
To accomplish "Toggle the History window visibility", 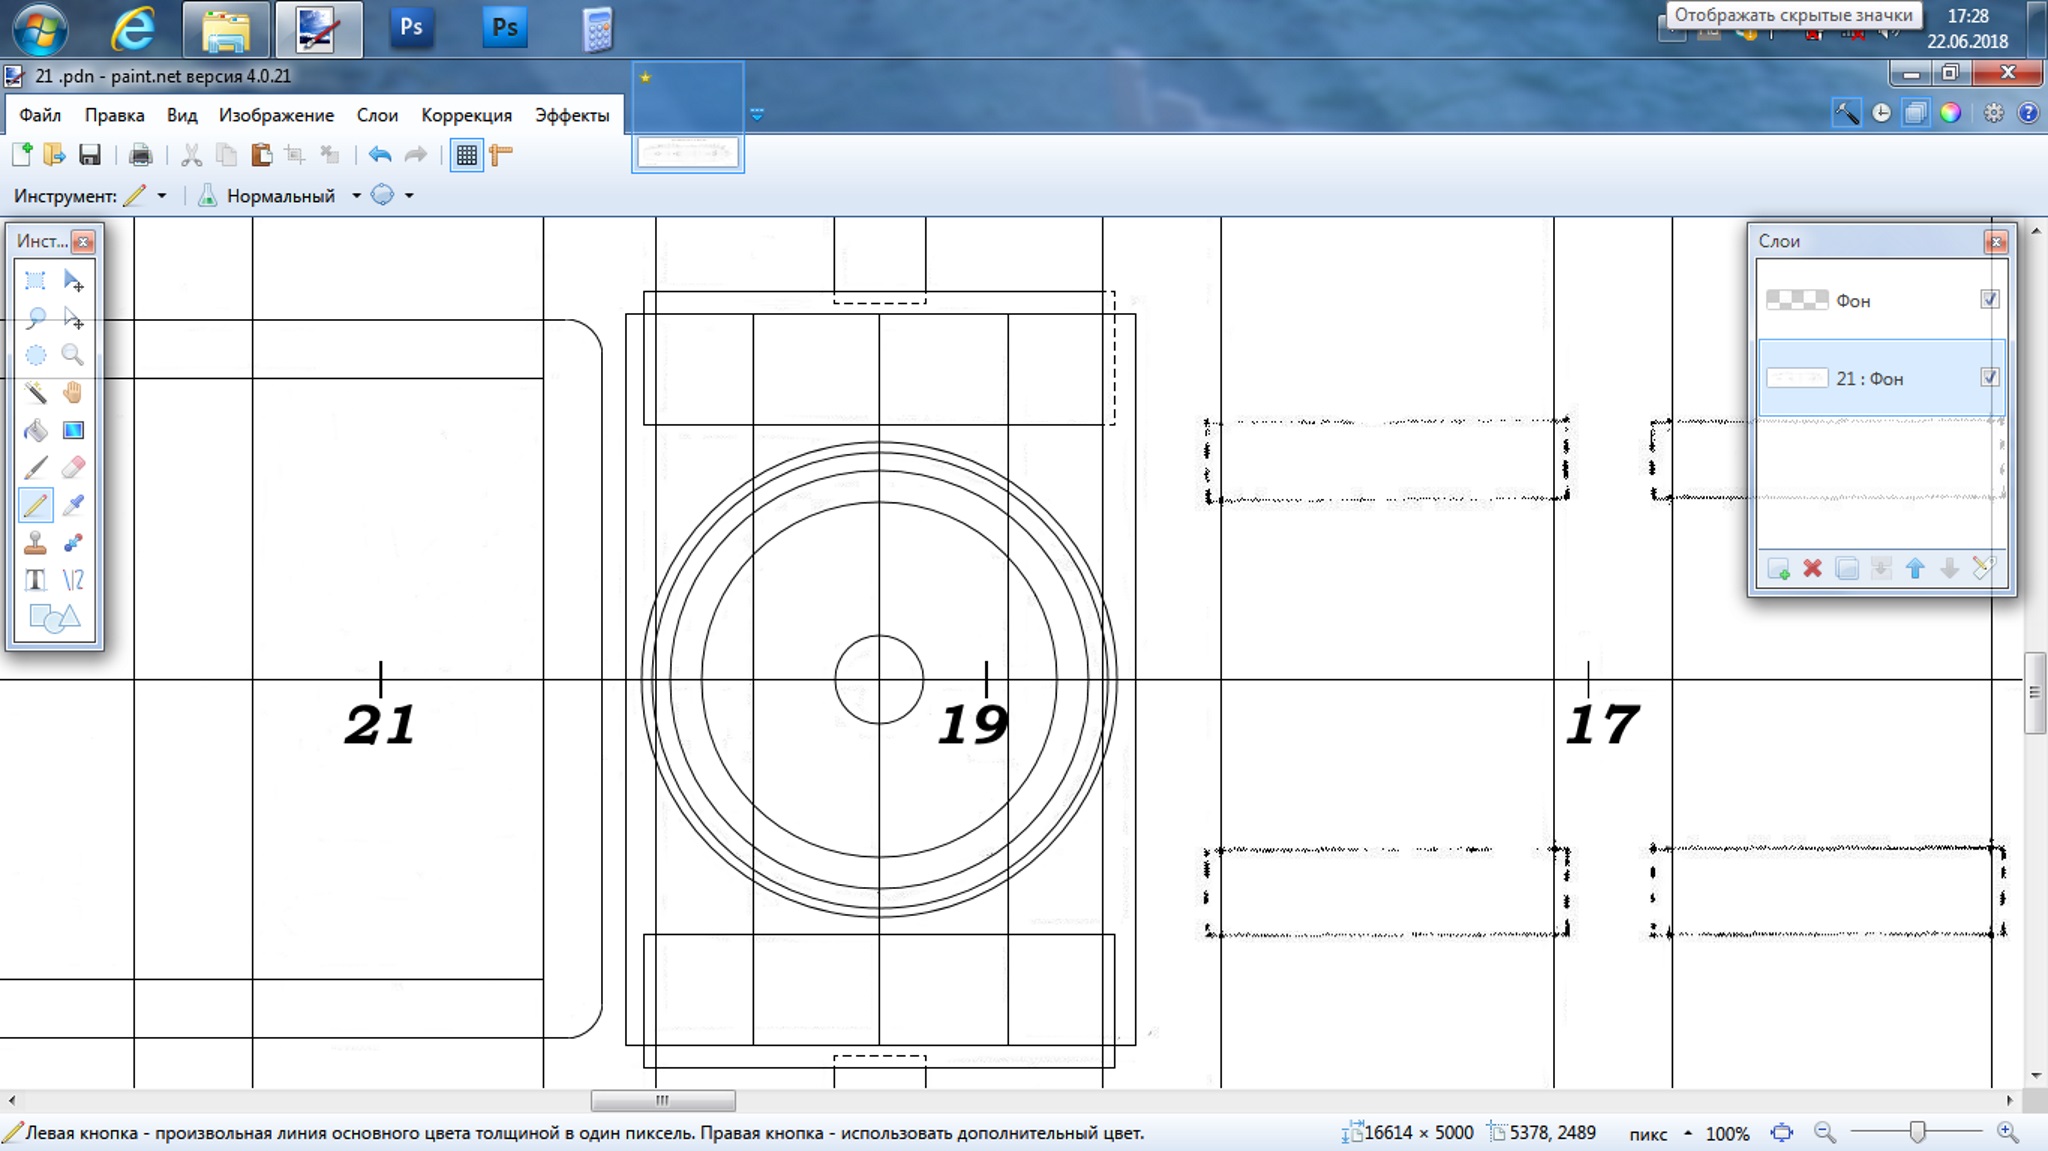I will pos(1881,113).
